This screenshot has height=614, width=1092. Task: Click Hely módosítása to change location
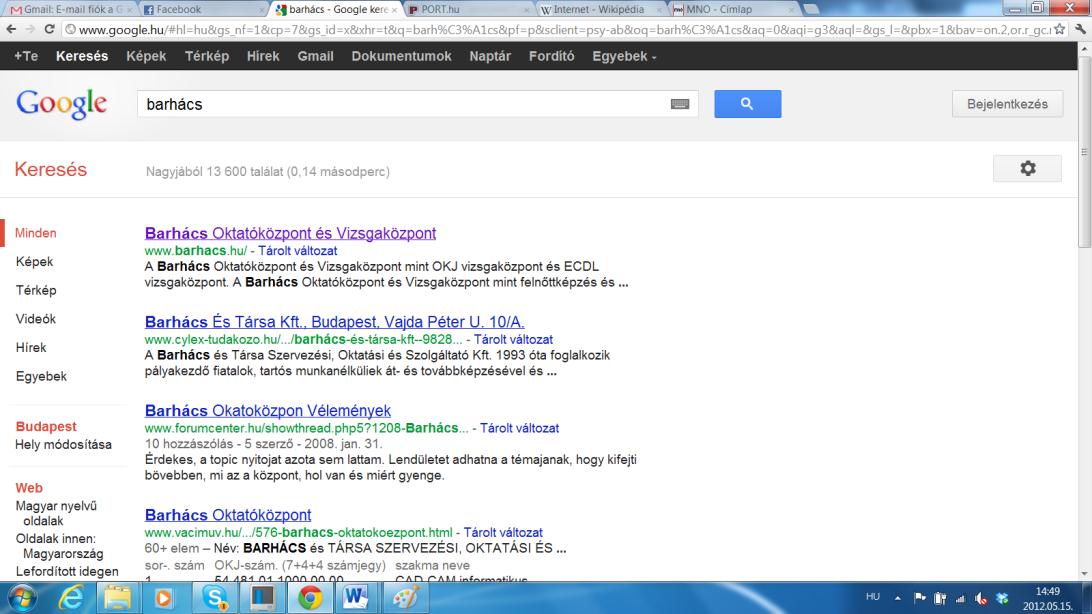coord(63,445)
